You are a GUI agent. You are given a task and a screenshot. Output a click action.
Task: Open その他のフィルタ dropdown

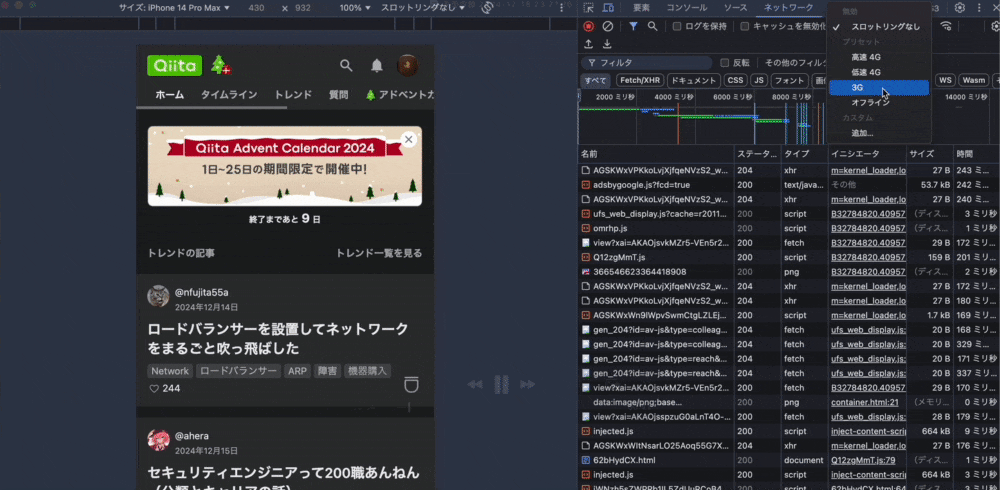[796, 63]
